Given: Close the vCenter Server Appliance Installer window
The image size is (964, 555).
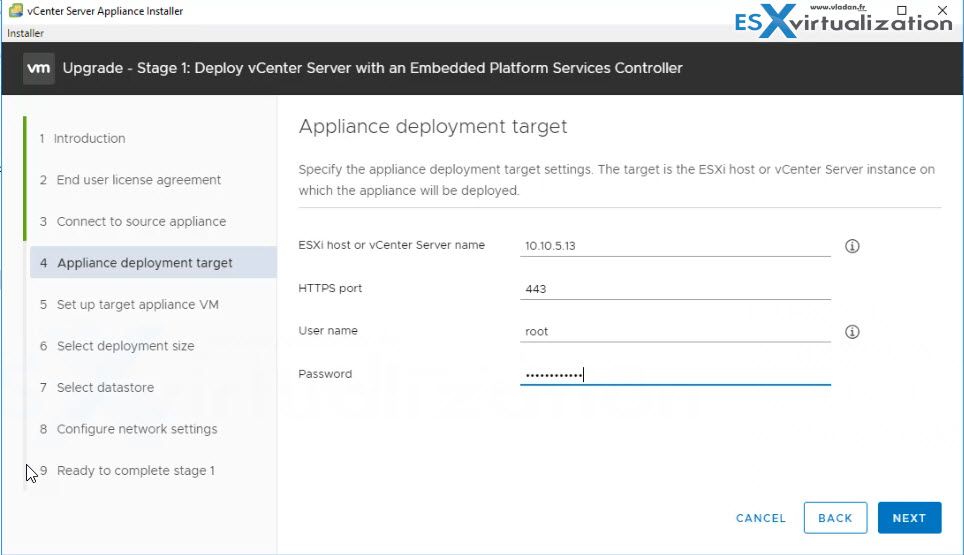Looking at the screenshot, I should [x=942, y=10].
